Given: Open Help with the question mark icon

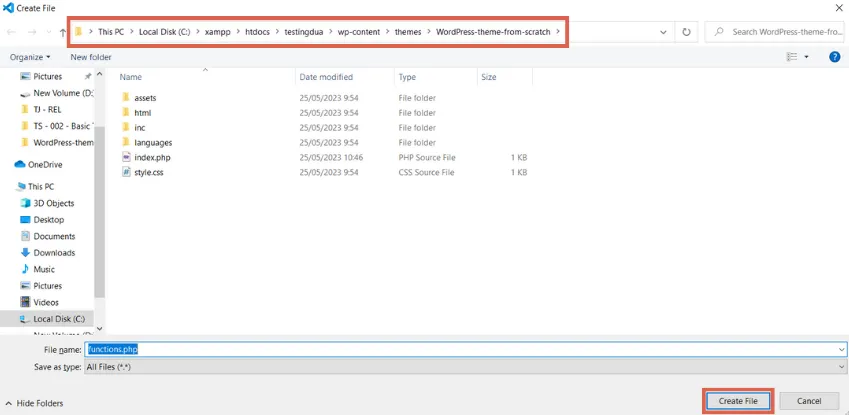Looking at the screenshot, I should 834,57.
